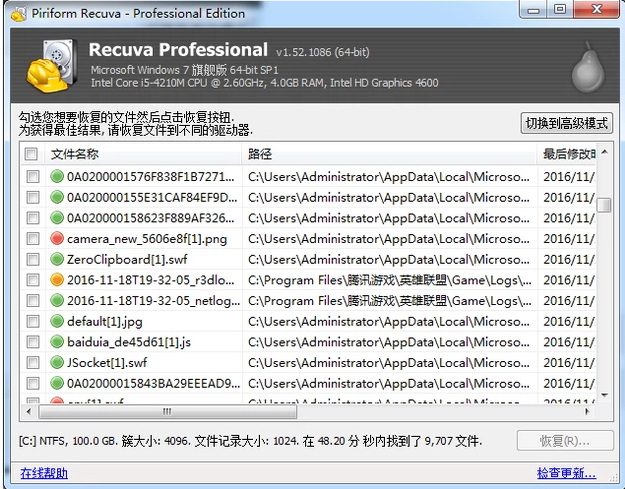Click green status dot for 2016-11-18T19-32-05_netlog file

point(57,300)
